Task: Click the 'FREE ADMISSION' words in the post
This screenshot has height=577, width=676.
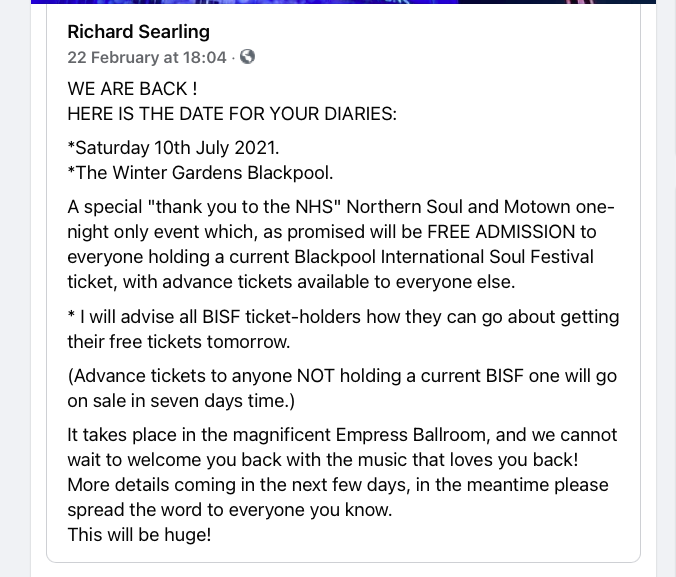Action: pyautogui.click(x=501, y=232)
